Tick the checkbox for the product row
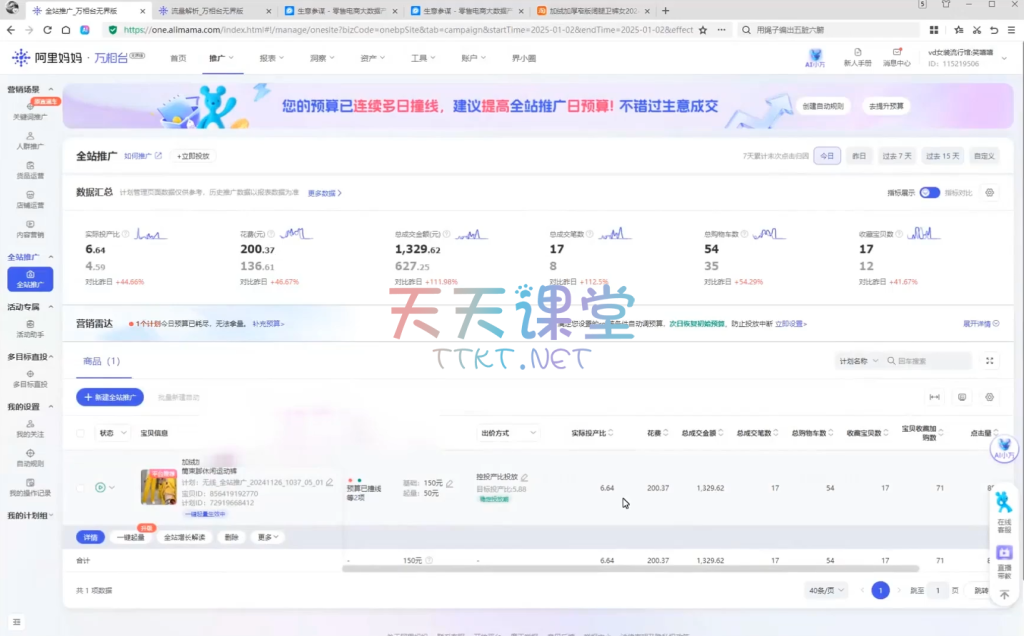 click(80, 488)
